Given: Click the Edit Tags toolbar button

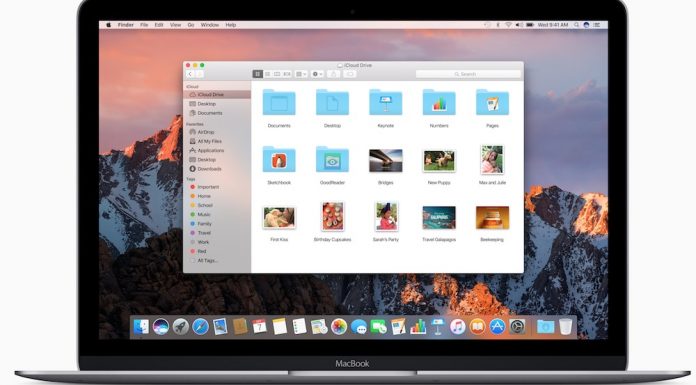Looking at the screenshot, I should (350, 74).
